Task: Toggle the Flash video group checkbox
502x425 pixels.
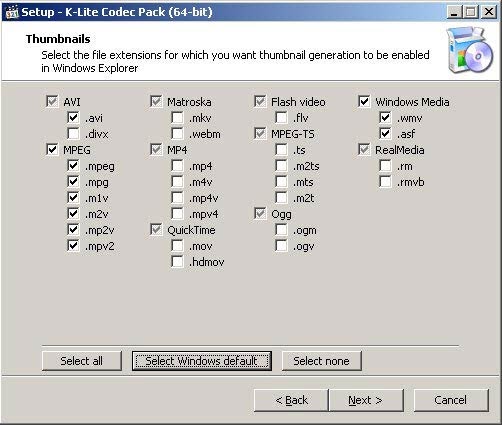Action: pos(260,101)
